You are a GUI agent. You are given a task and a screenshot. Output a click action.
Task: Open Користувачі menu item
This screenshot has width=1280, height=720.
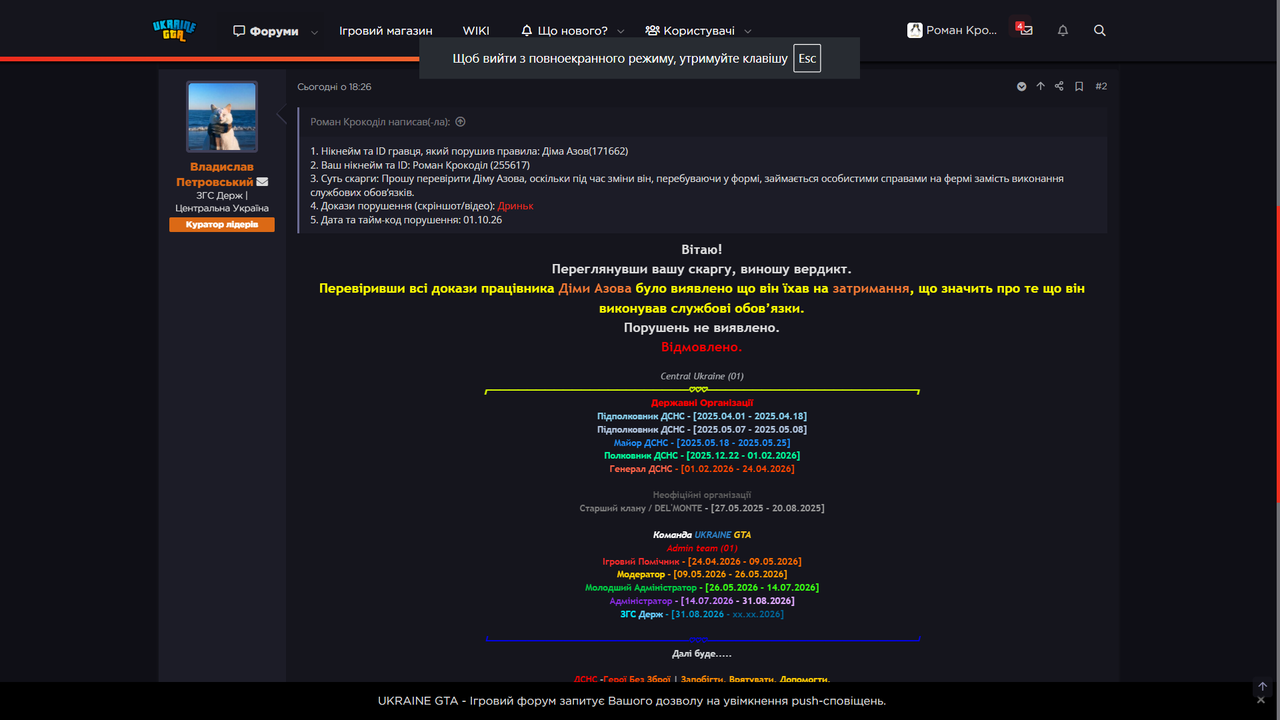(690, 31)
